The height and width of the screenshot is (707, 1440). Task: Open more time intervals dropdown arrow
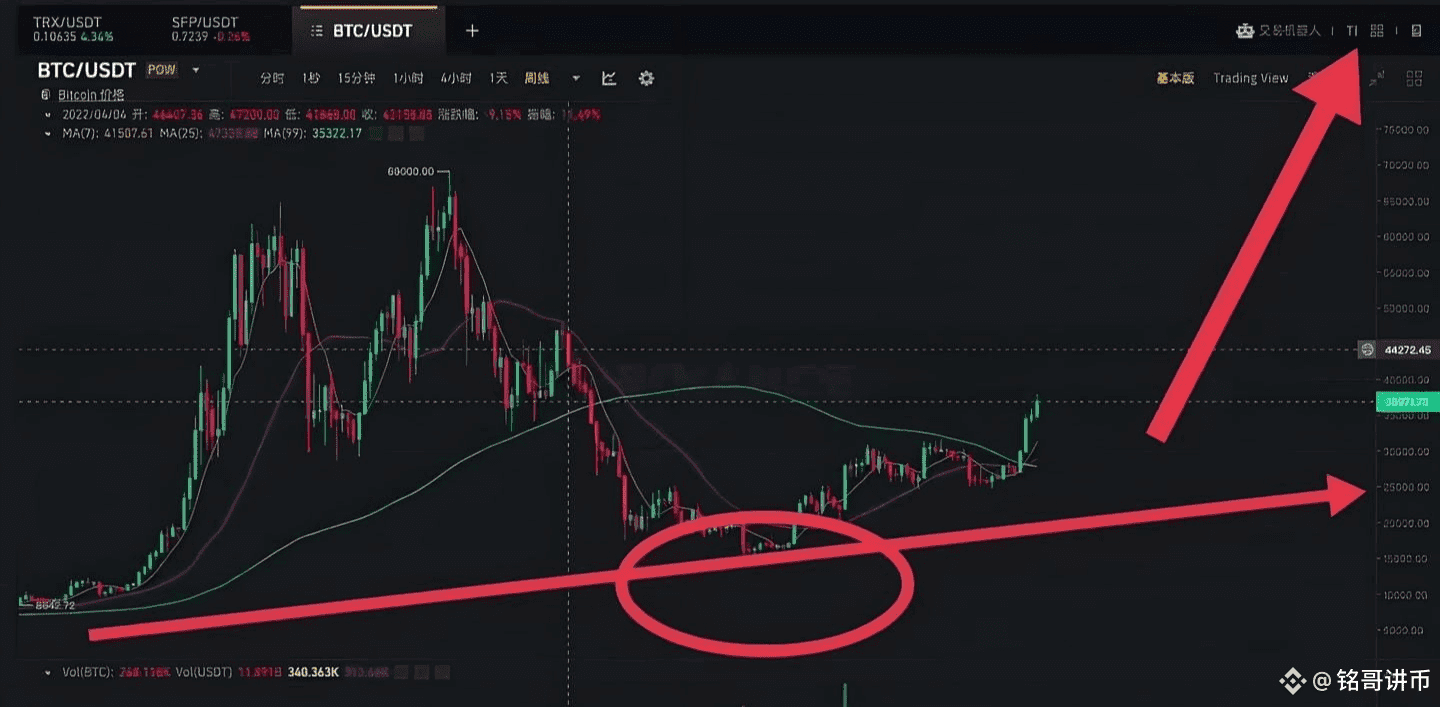(576, 78)
